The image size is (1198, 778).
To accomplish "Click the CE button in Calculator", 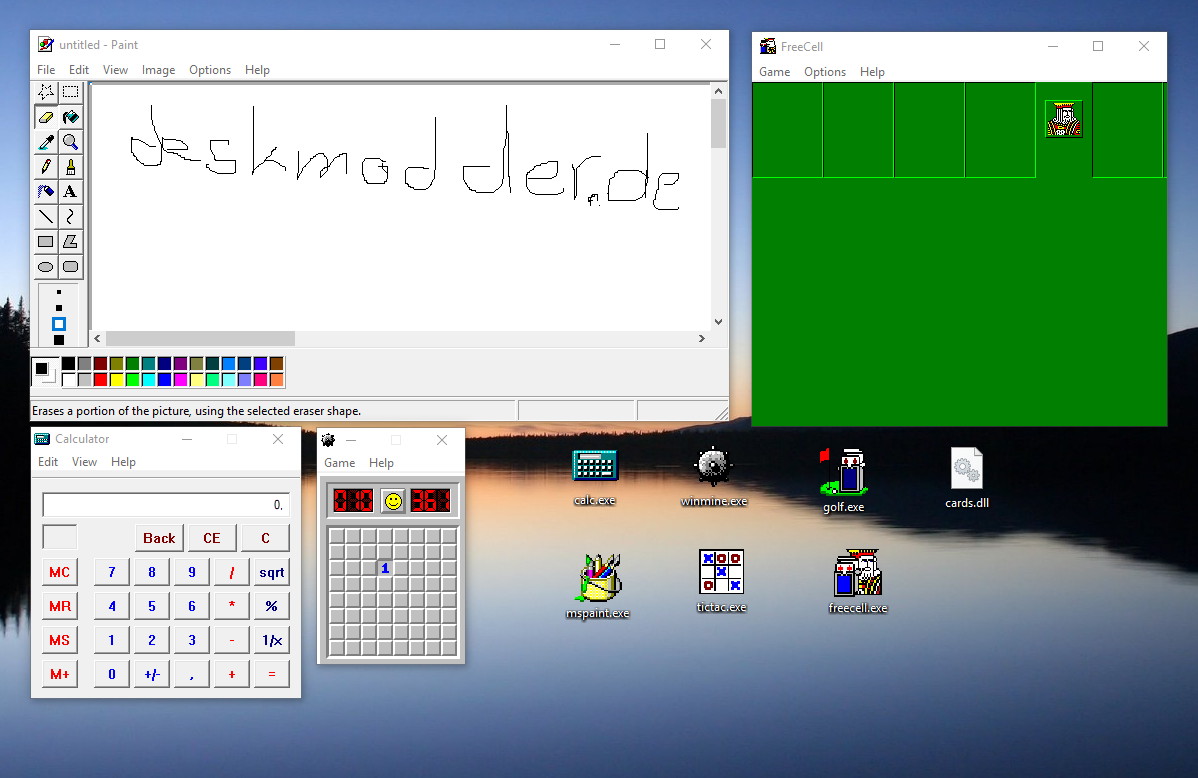I will pos(212,538).
